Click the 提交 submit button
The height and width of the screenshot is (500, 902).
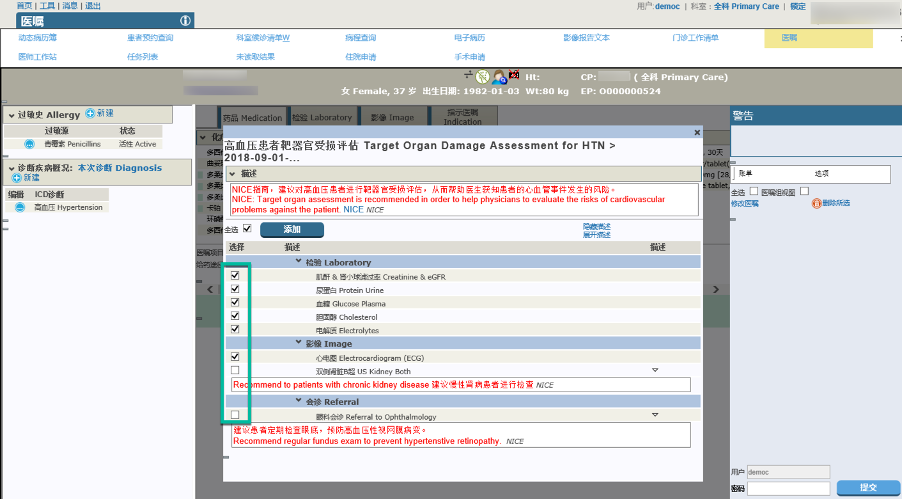[868, 487]
